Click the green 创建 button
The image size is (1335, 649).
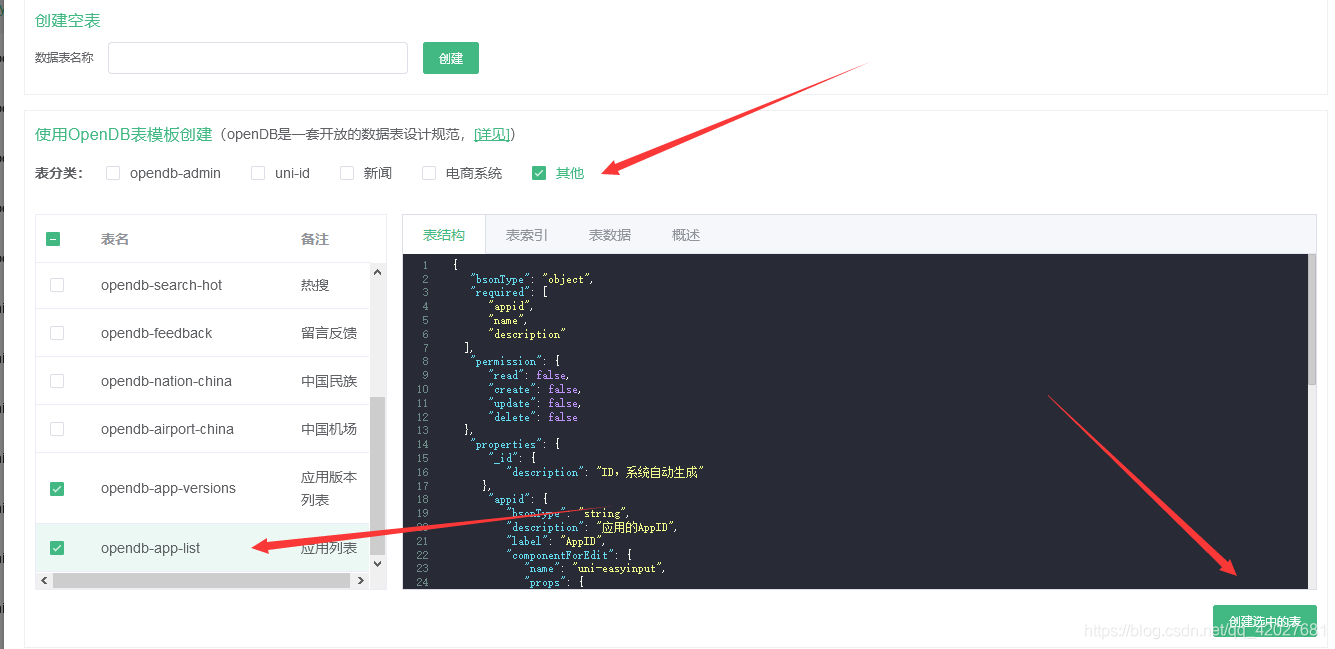pyautogui.click(x=451, y=58)
